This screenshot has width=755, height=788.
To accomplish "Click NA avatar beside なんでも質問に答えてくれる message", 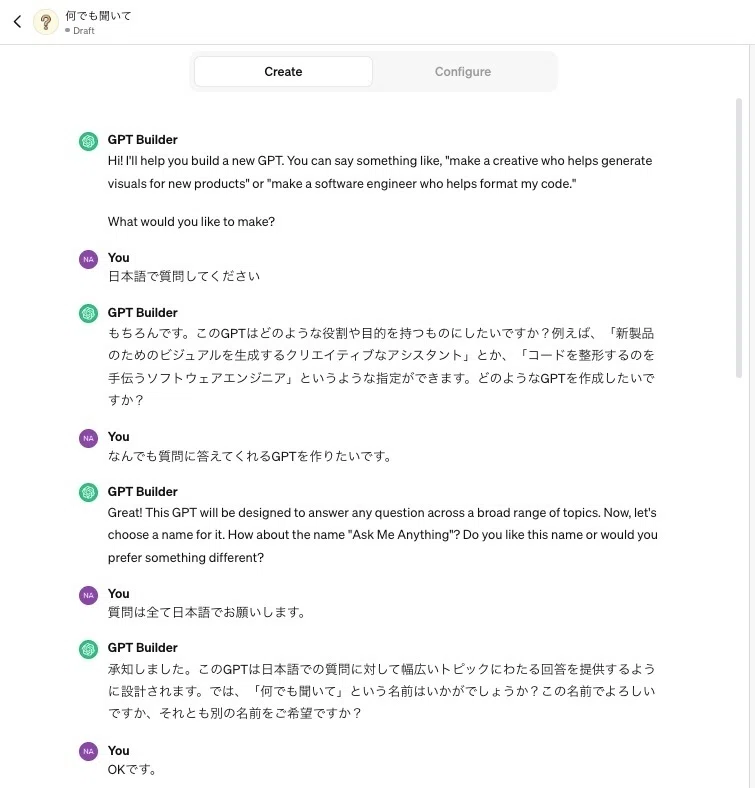I will (88, 438).
